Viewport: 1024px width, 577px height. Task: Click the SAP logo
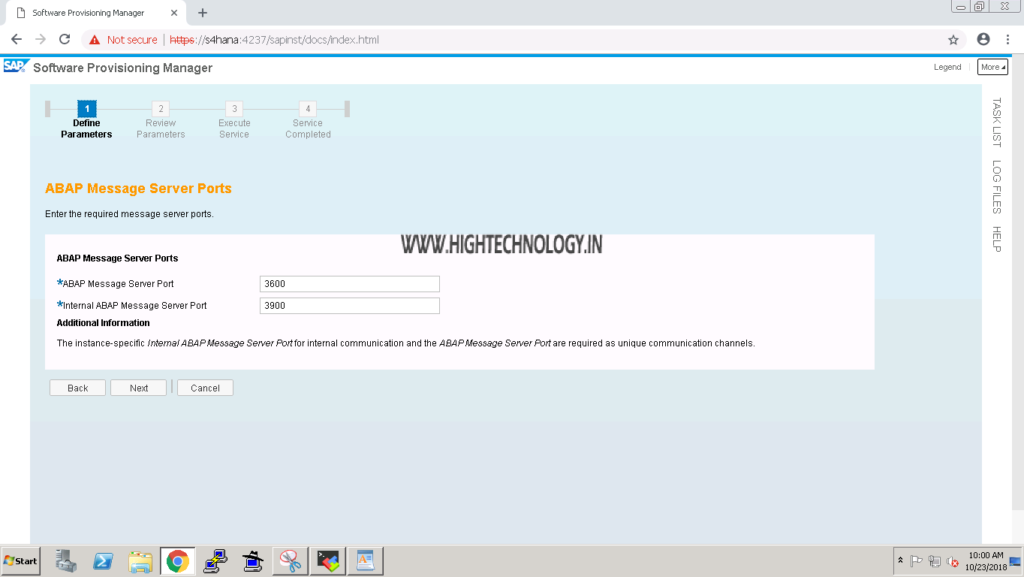click(x=15, y=67)
